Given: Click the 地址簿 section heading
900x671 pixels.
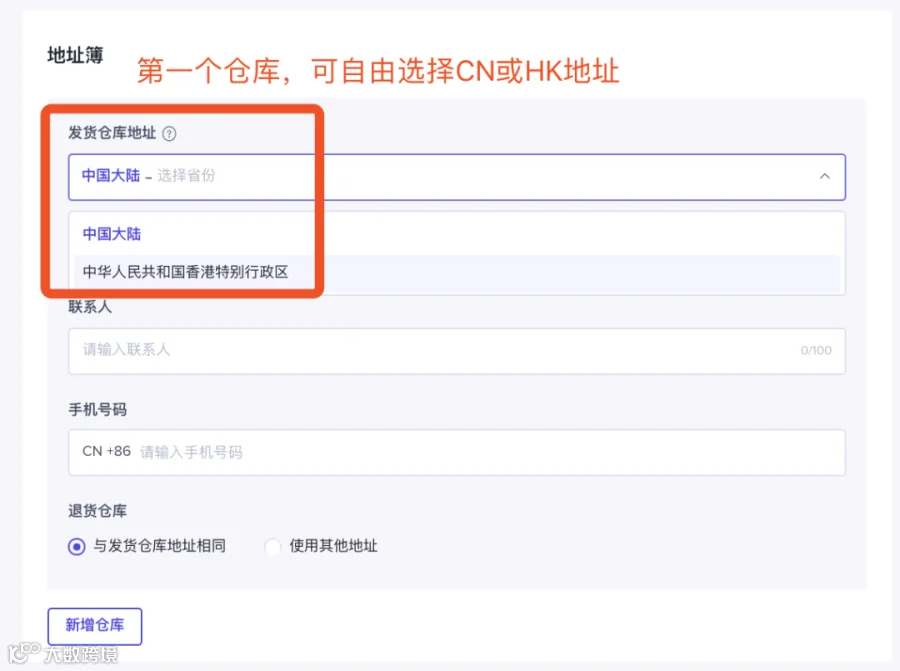Looking at the screenshot, I should pyautogui.click(x=75, y=55).
